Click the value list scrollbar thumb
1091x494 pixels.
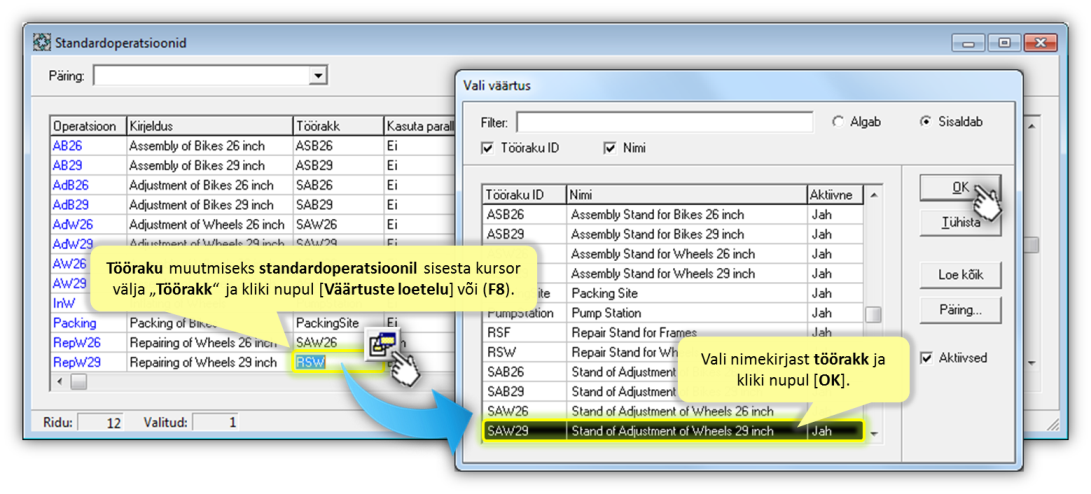coord(873,314)
